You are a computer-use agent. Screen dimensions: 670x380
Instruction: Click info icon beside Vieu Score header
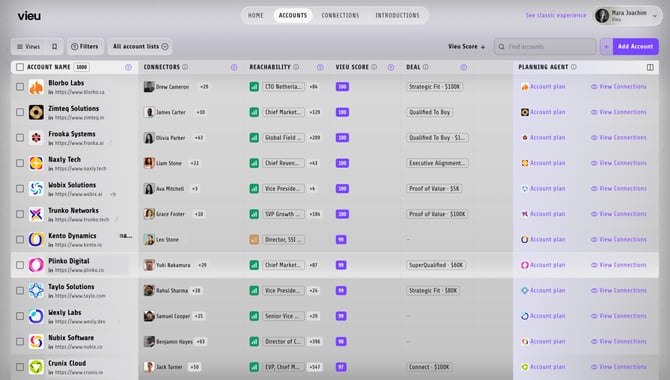click(374, 67)
